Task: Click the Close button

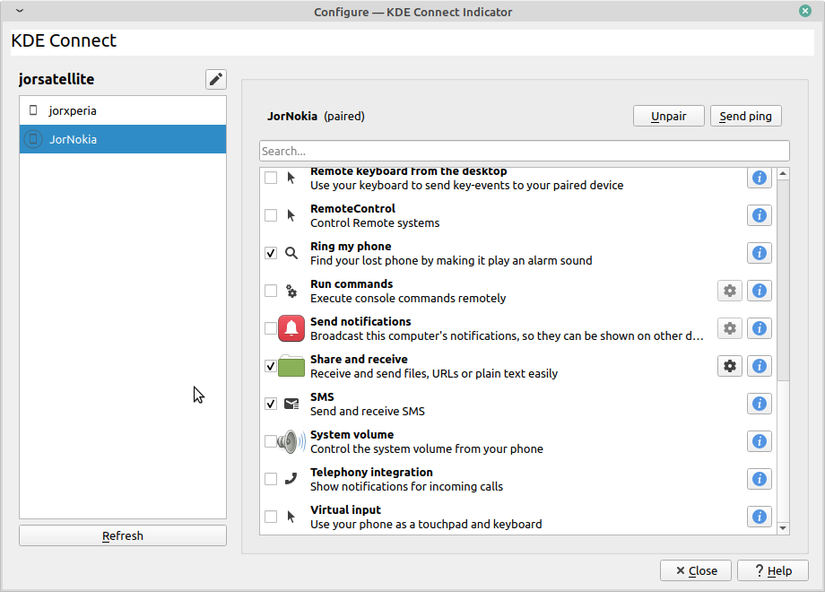Action: [x=696, y=570]
